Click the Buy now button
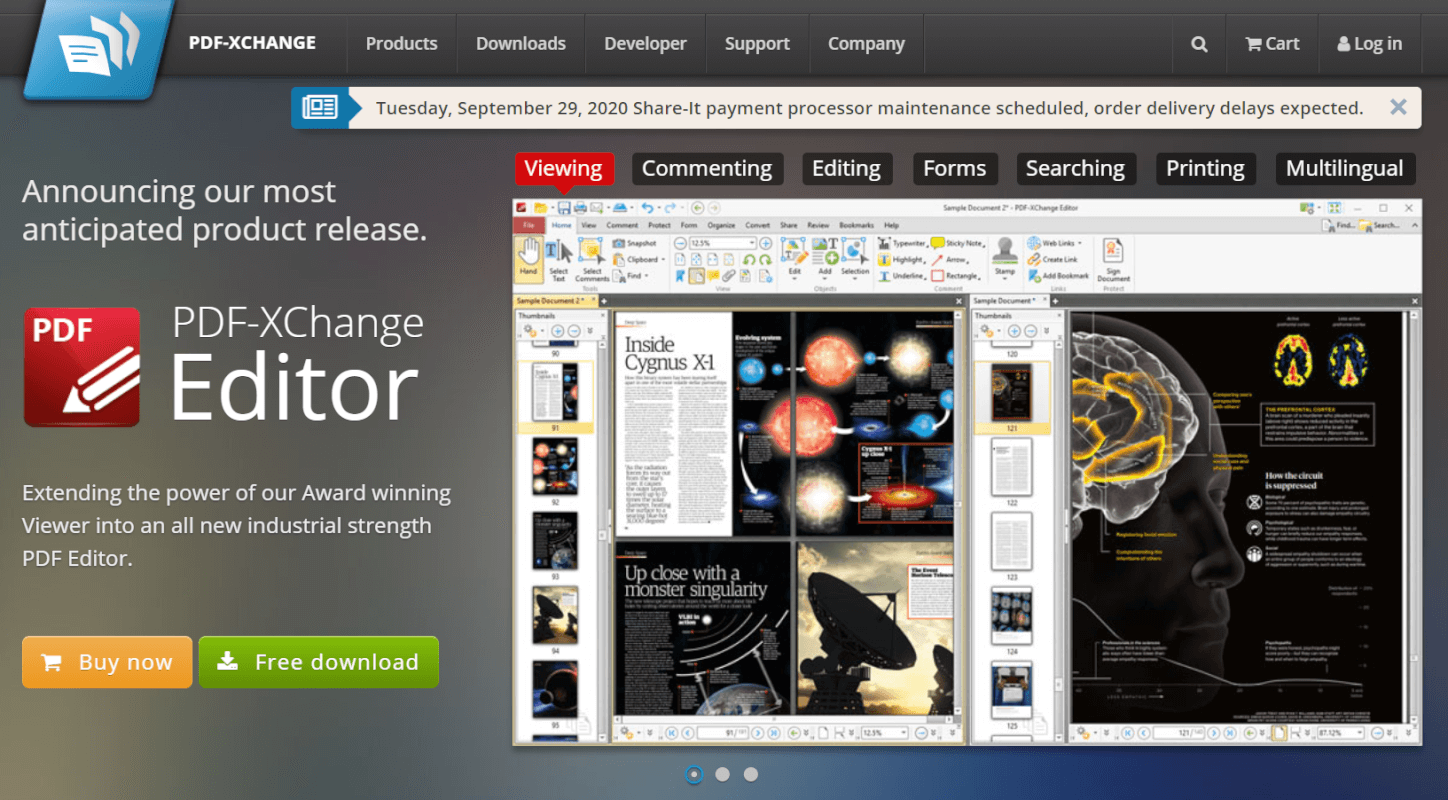The height and width of the screenshot is (800, 1448). click(107, 662)
